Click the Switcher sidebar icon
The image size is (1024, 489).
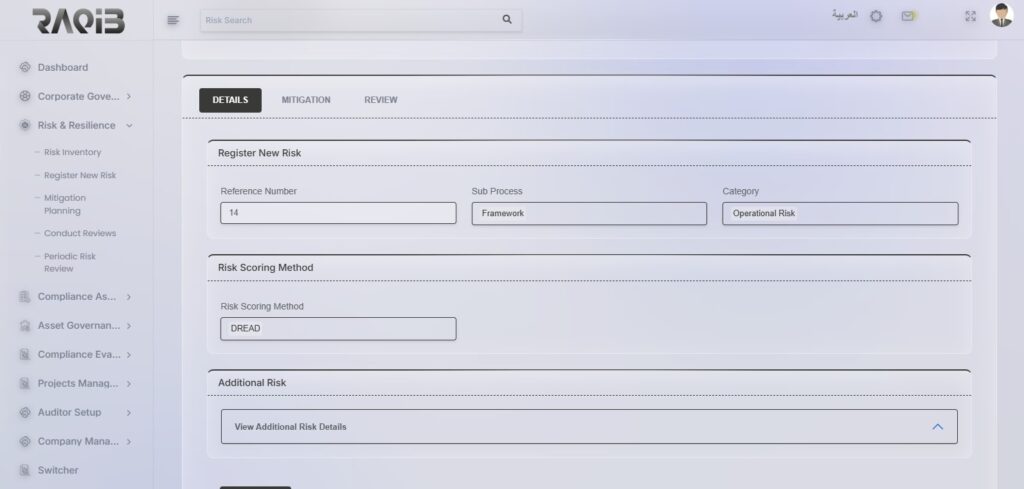(x=25, y=470)
